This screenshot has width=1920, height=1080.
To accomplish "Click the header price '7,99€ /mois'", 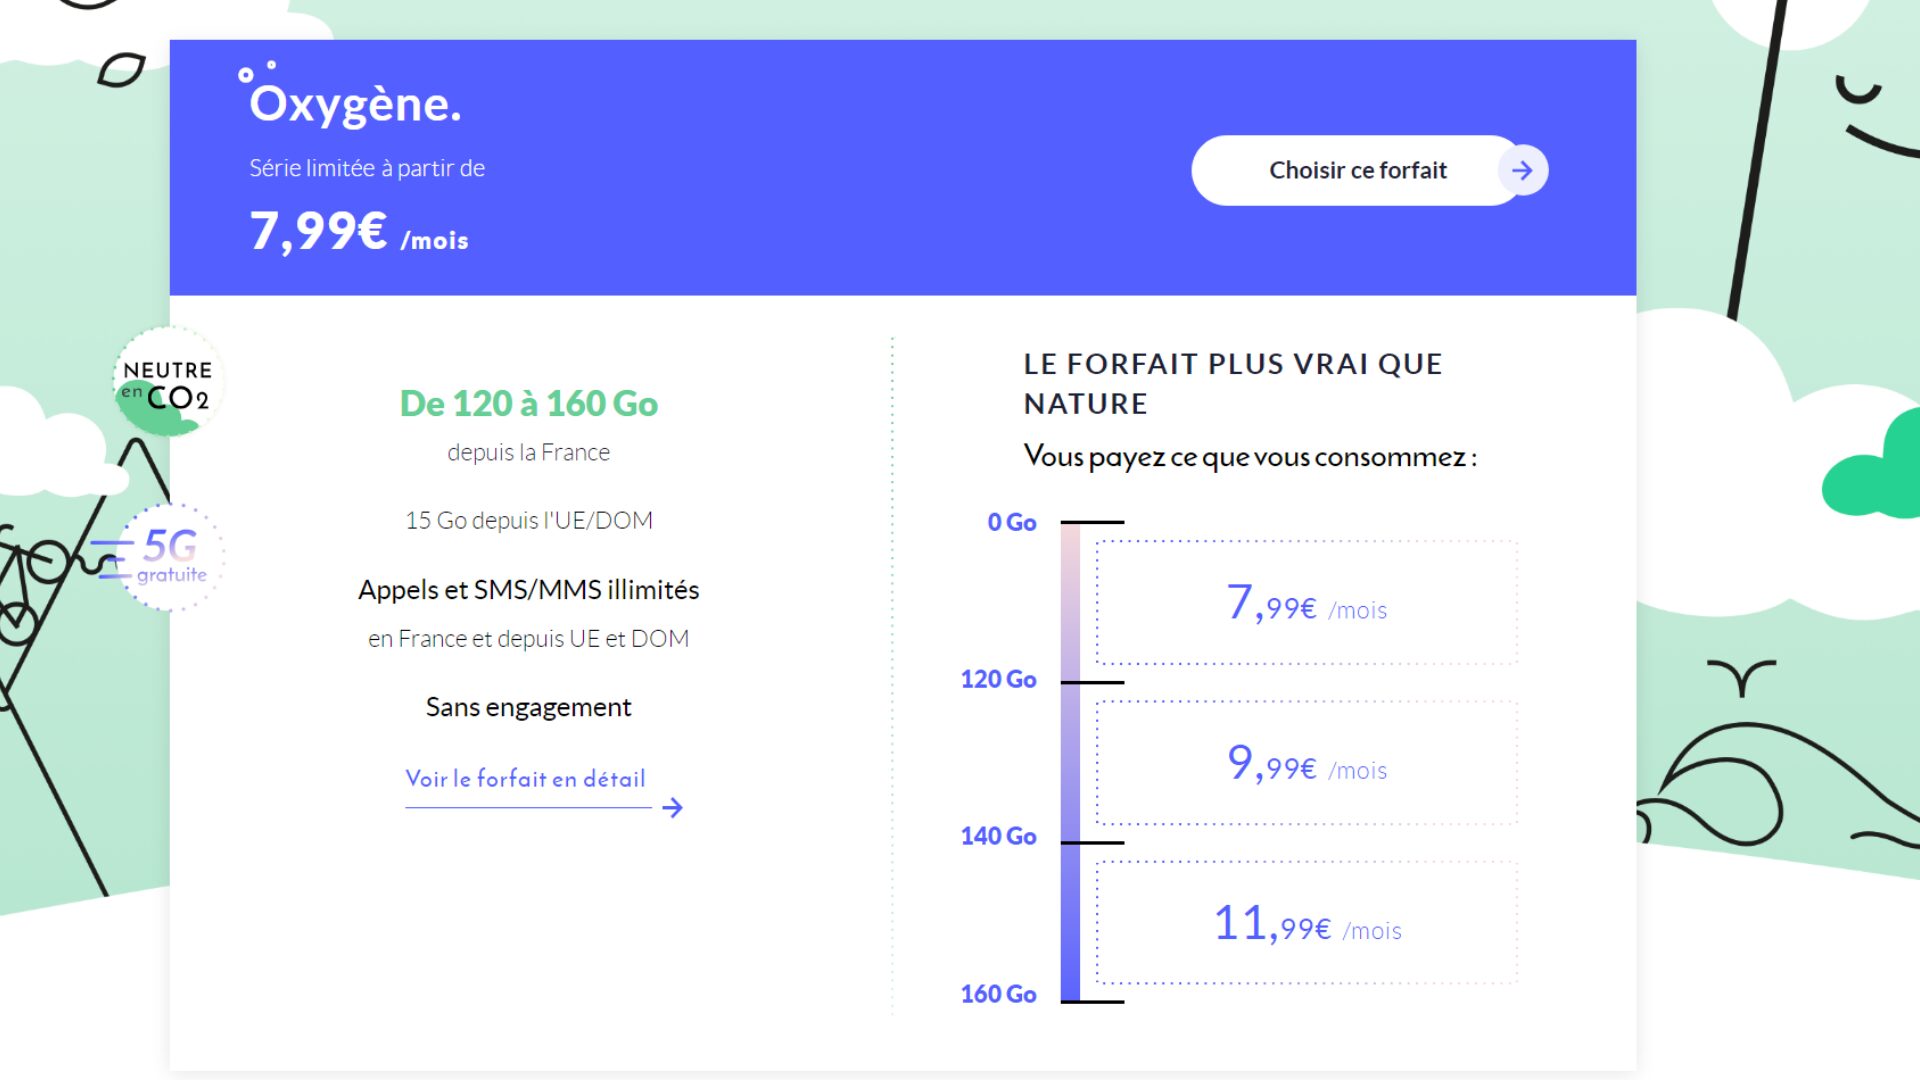I will tap(358, 231).
